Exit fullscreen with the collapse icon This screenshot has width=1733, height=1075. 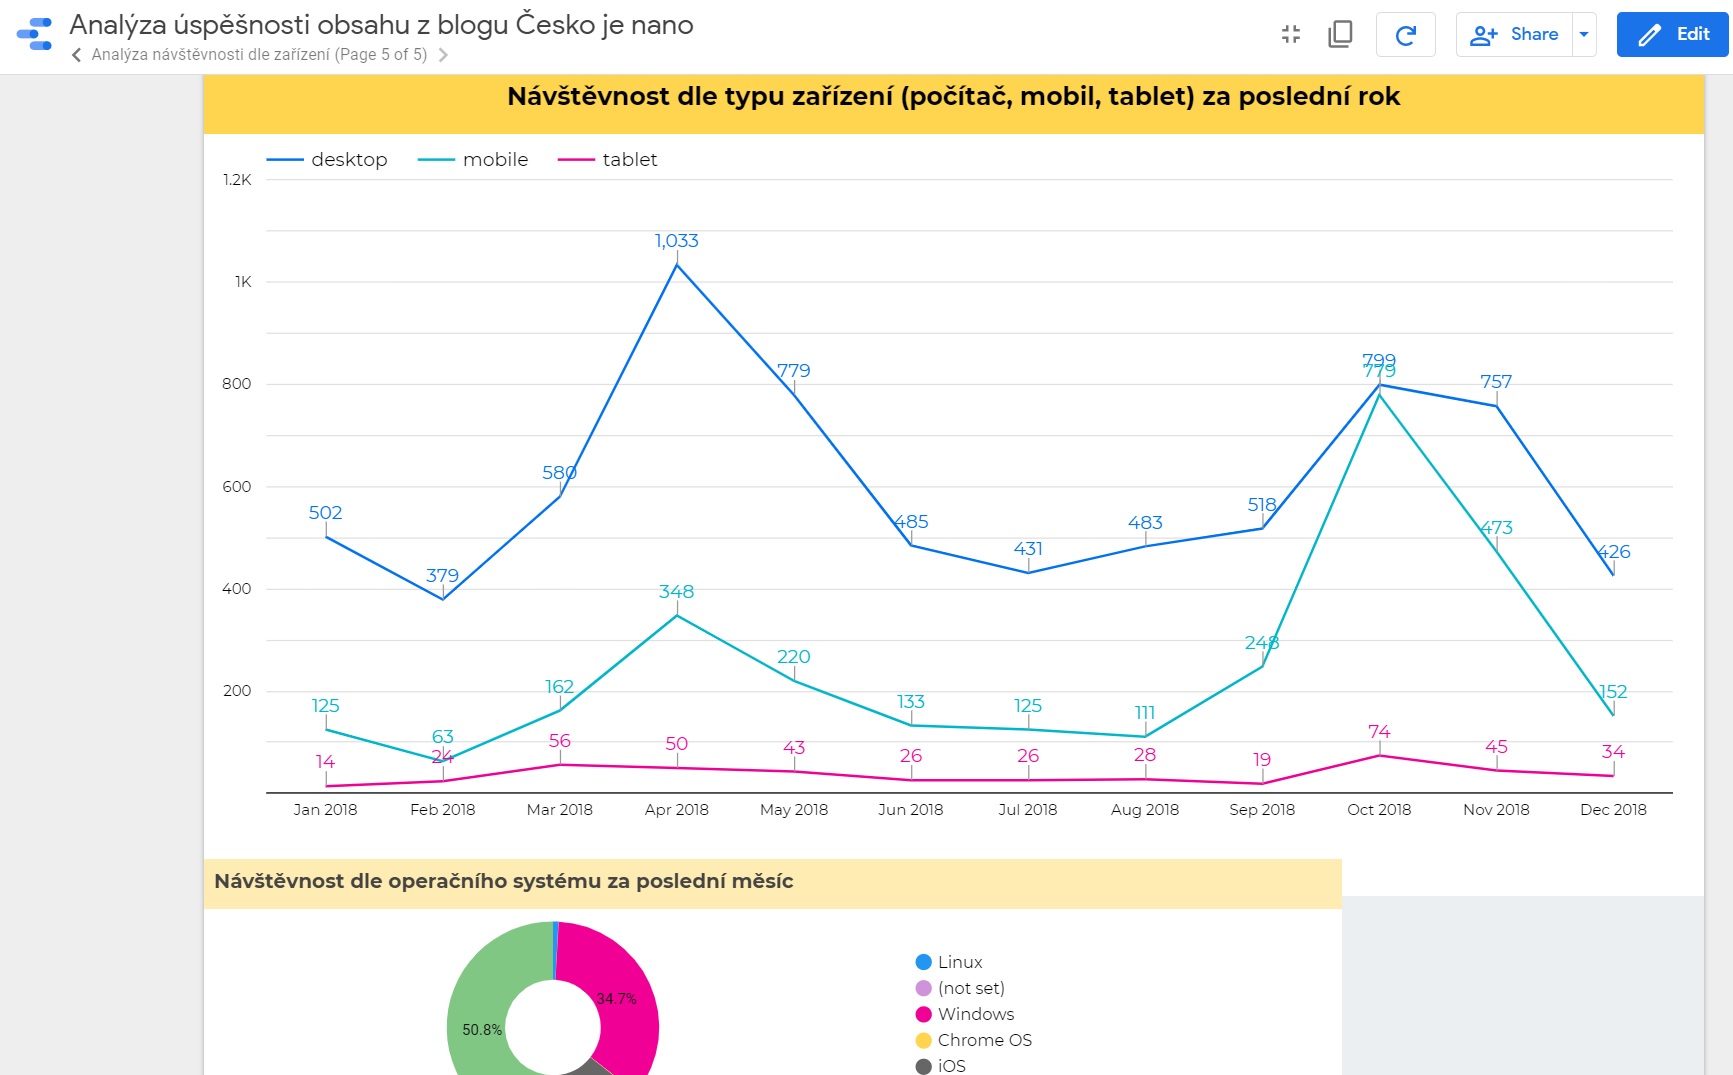[x=1291, y=34]
